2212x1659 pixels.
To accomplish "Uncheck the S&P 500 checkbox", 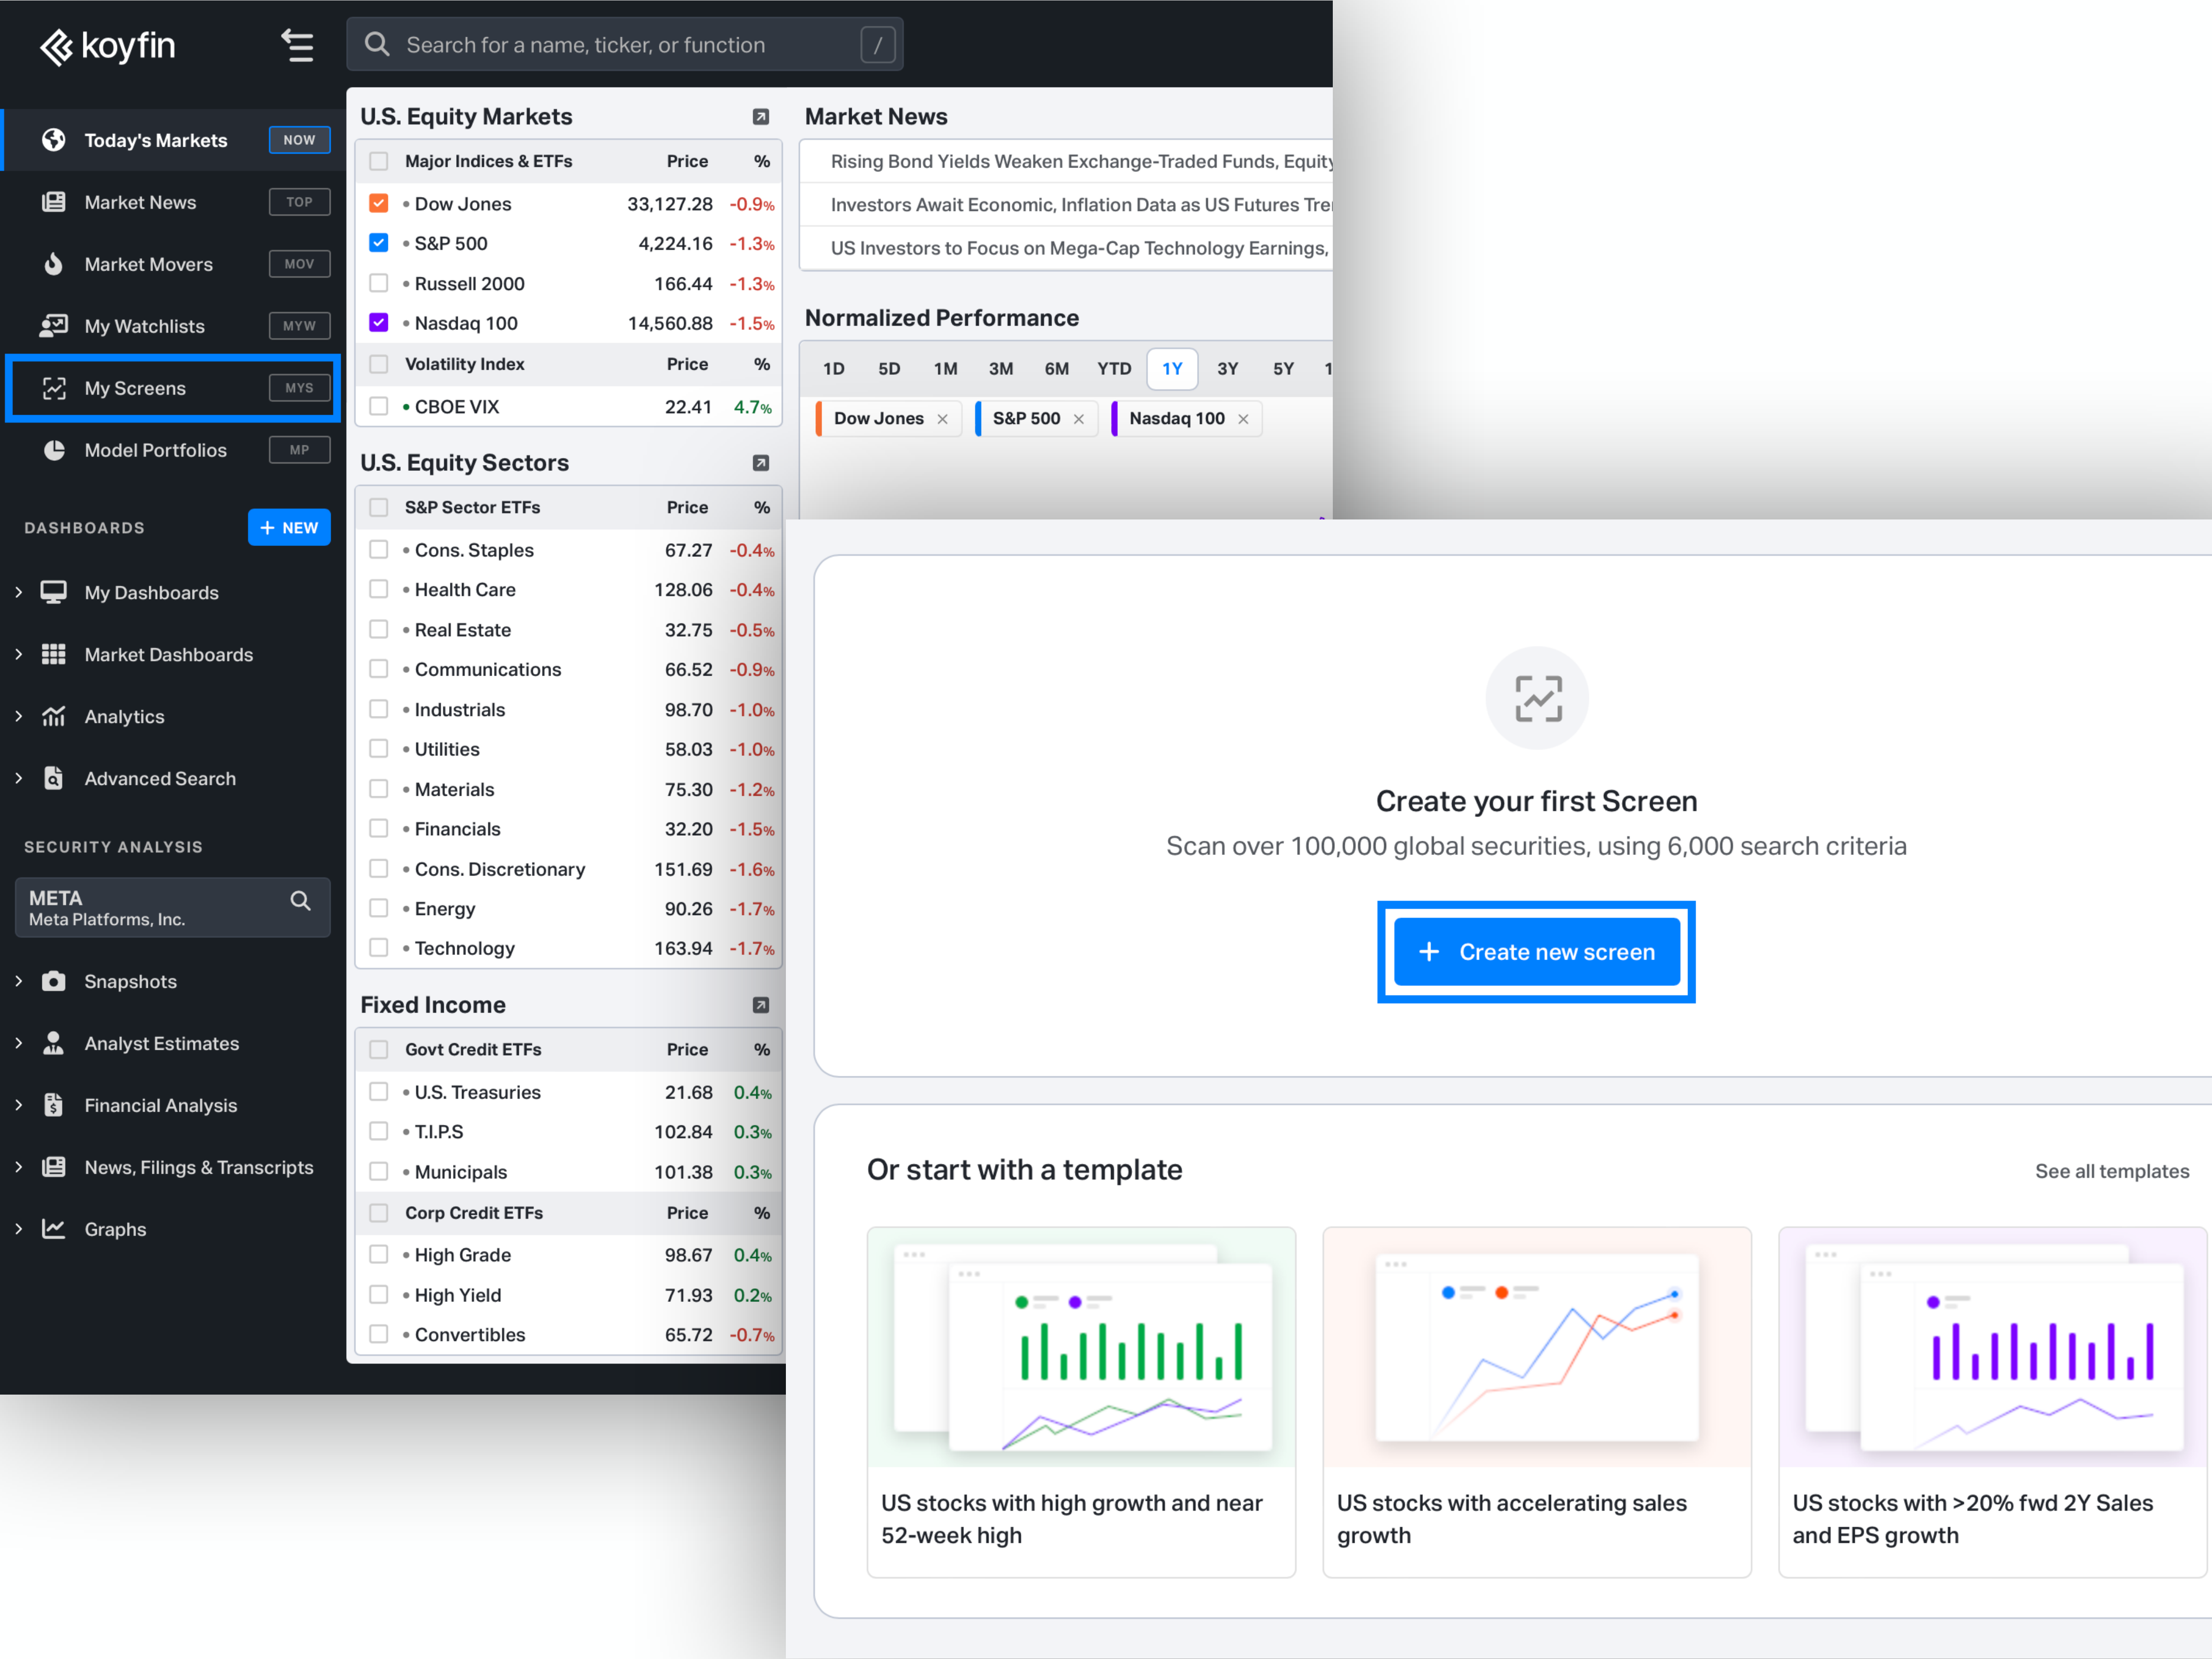I will click(x=379, y=243).
